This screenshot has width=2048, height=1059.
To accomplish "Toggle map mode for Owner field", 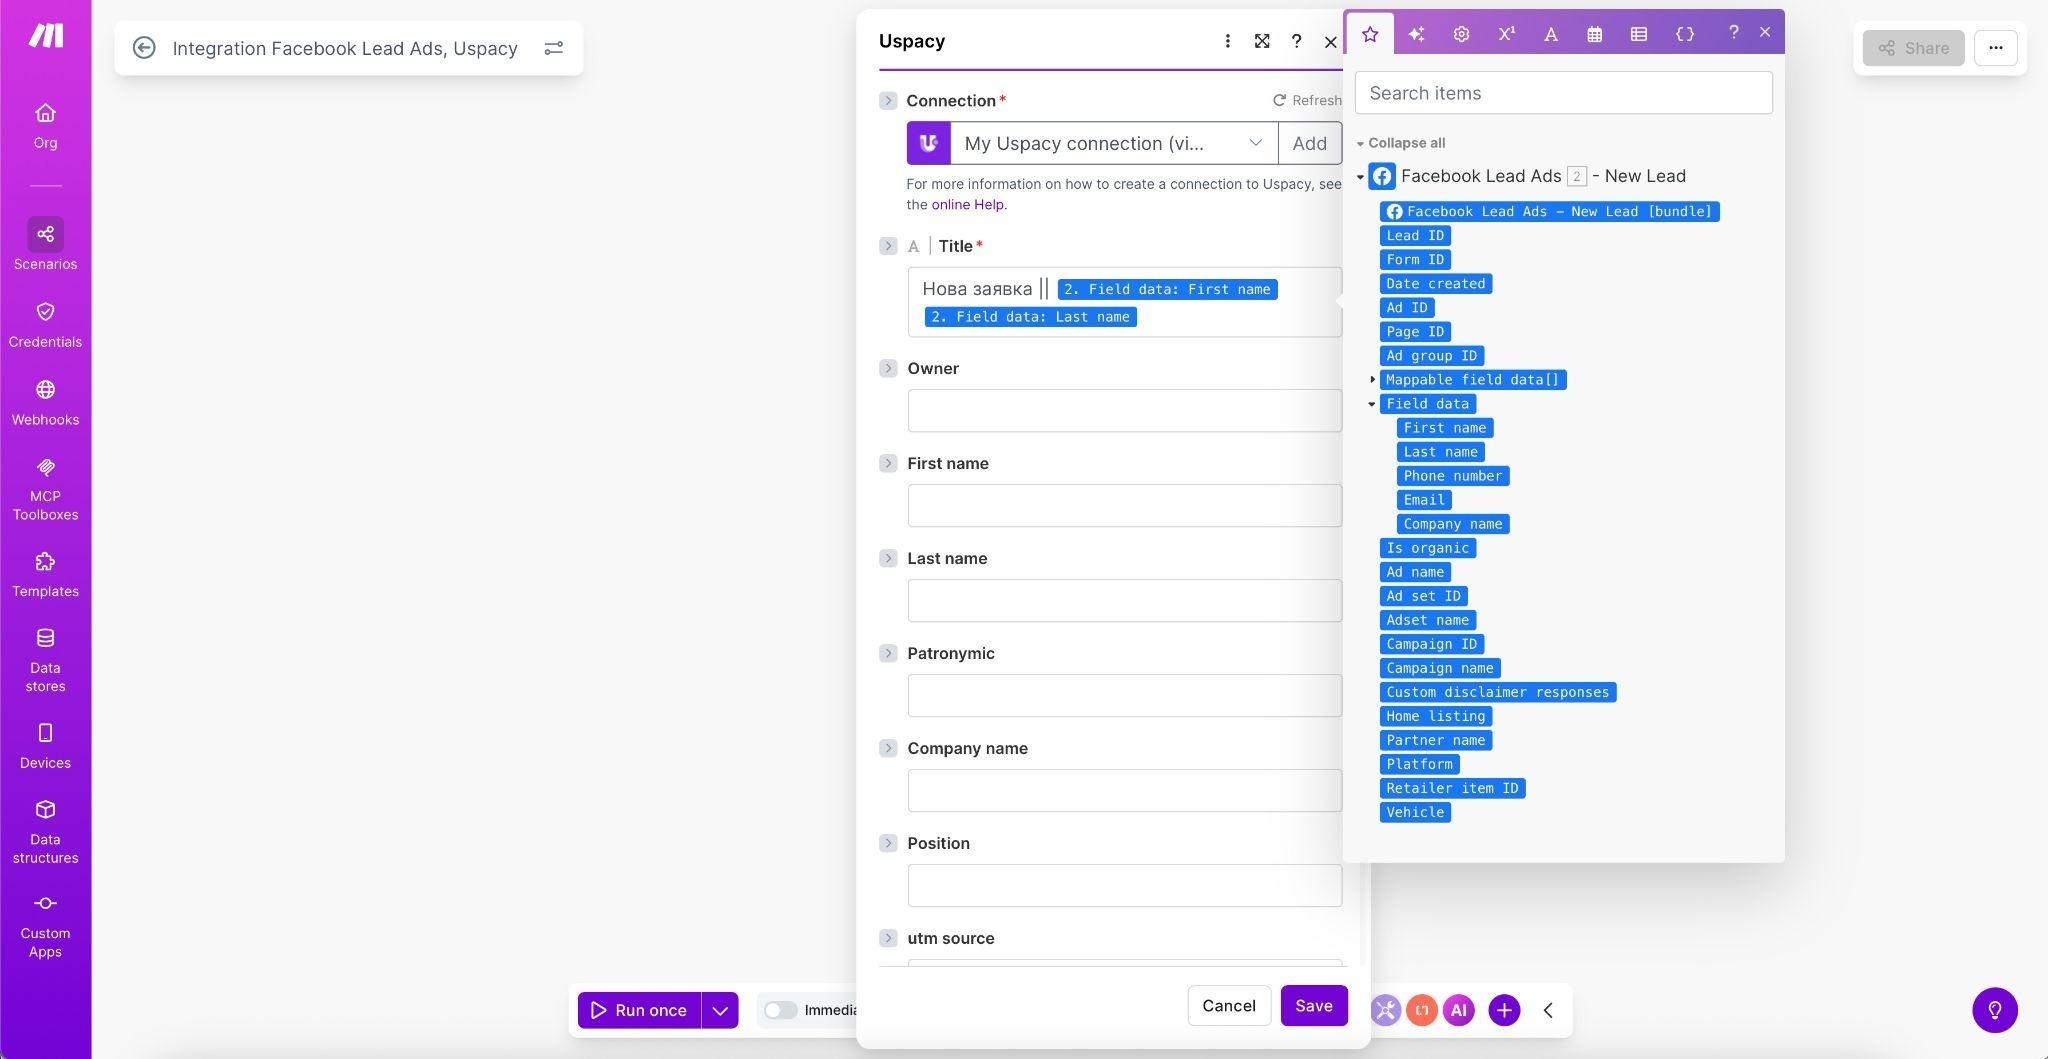I will 888,368.
